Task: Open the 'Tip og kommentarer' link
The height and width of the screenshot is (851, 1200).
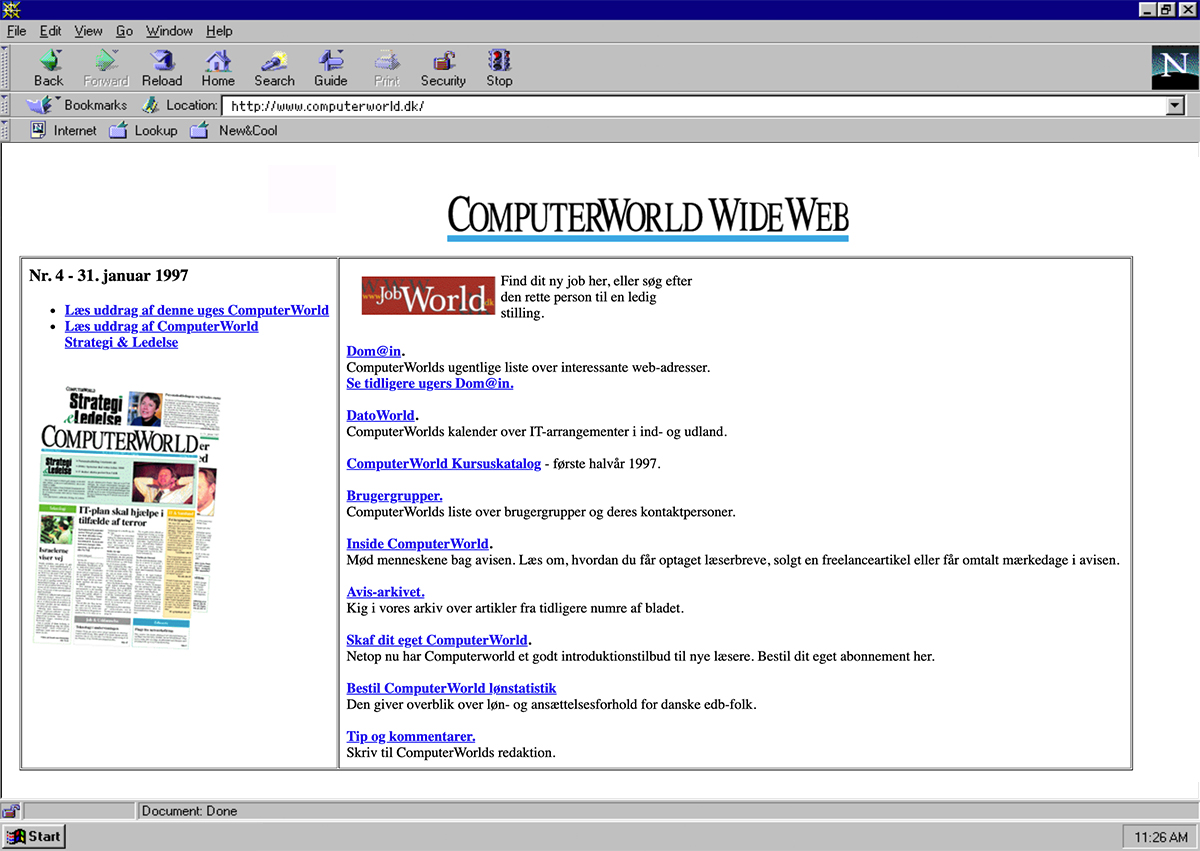Action: (411, 736)
